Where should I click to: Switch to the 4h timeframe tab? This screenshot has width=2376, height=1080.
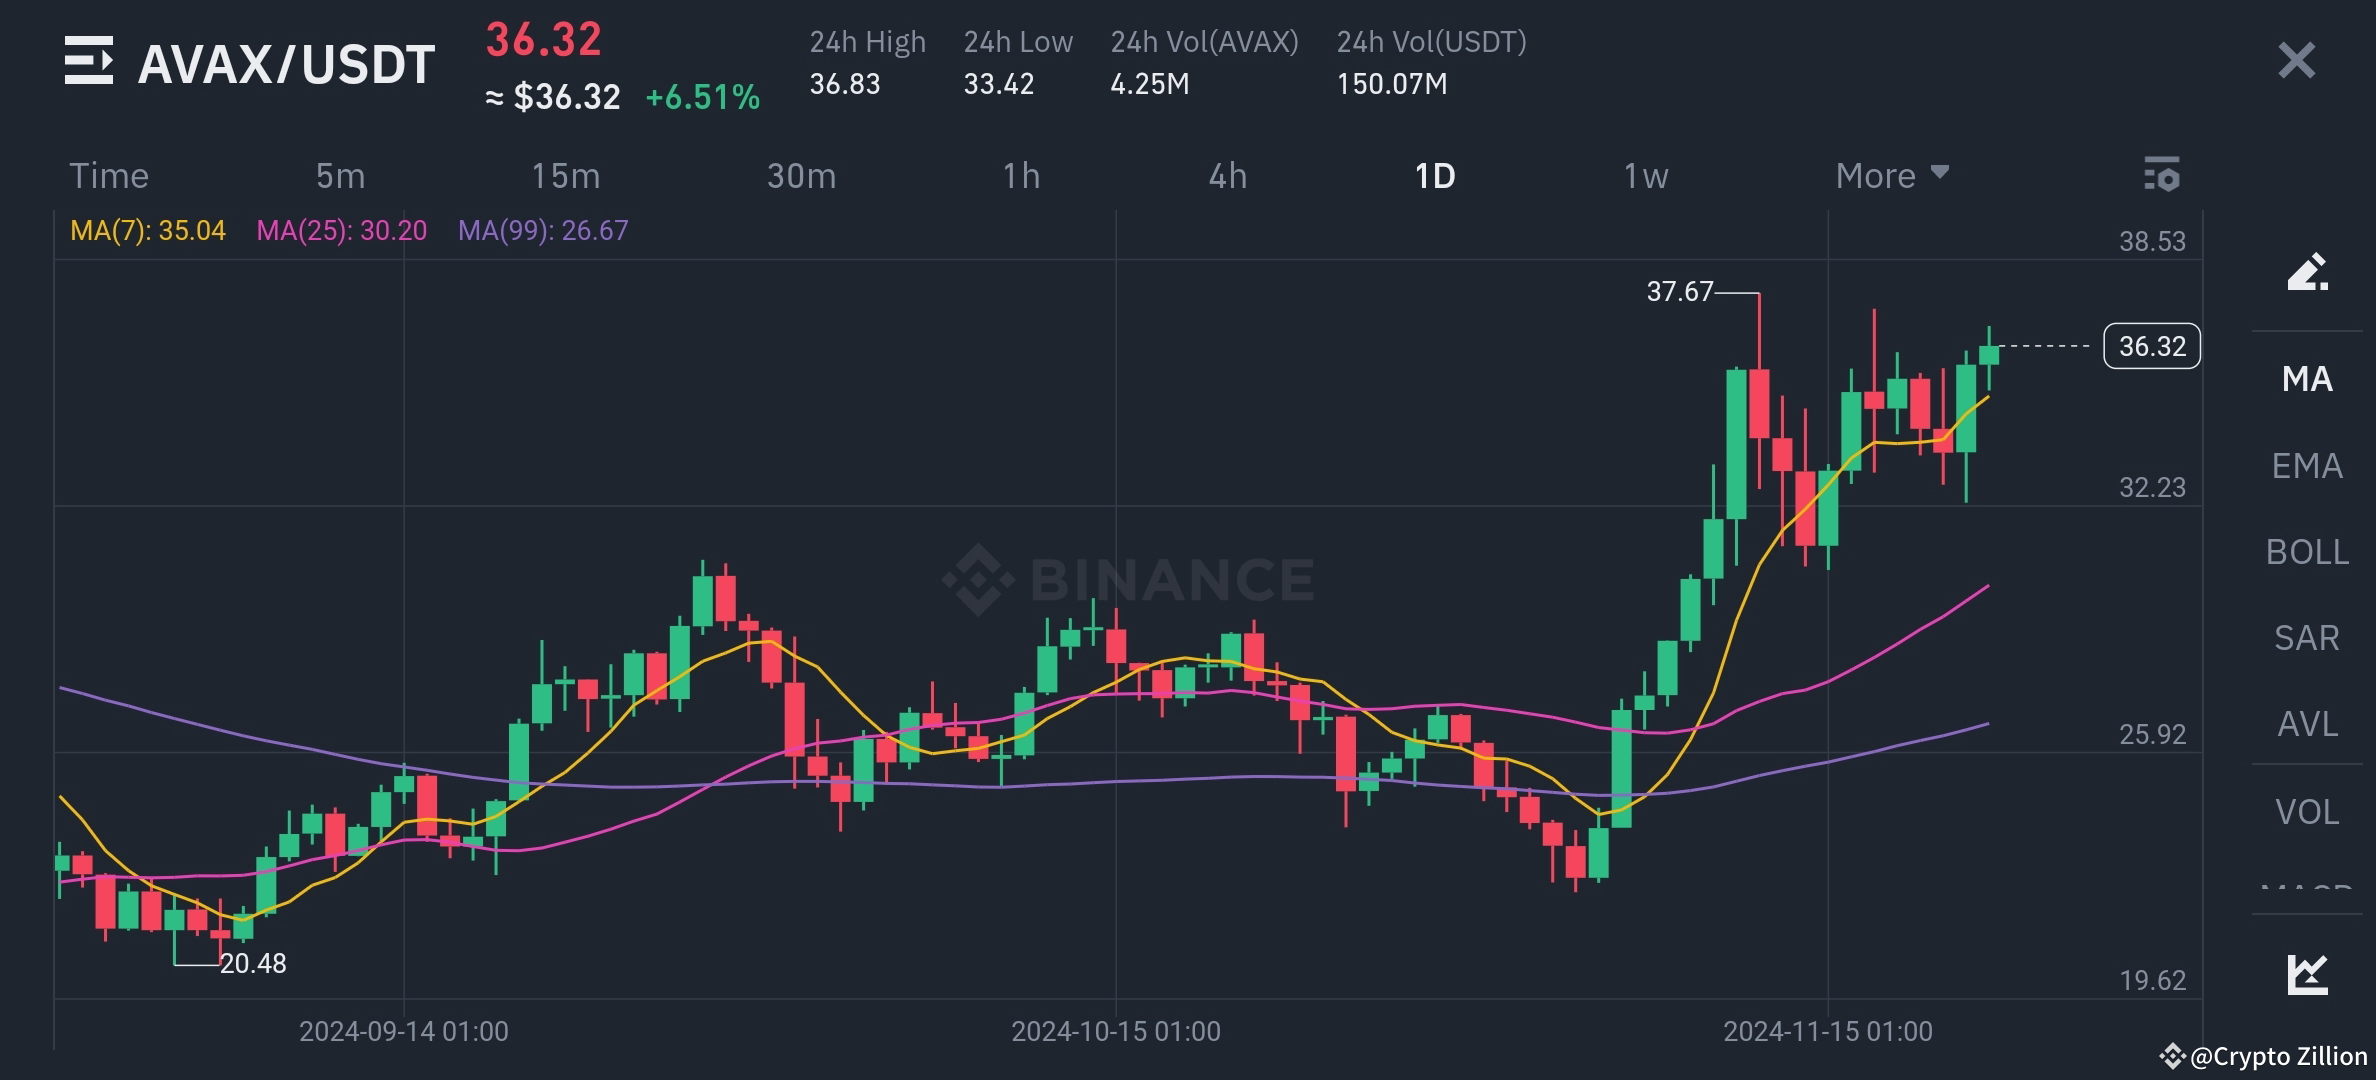click(1229, 175)
